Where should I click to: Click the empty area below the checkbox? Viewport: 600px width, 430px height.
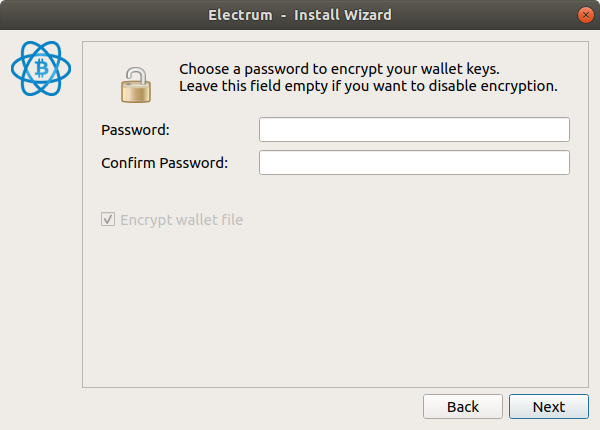(x=335, y=306)
